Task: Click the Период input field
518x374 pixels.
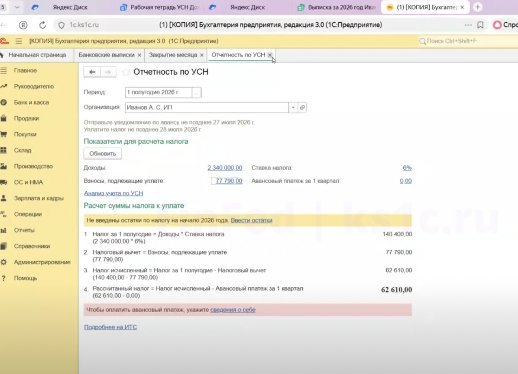Action: 158,92
